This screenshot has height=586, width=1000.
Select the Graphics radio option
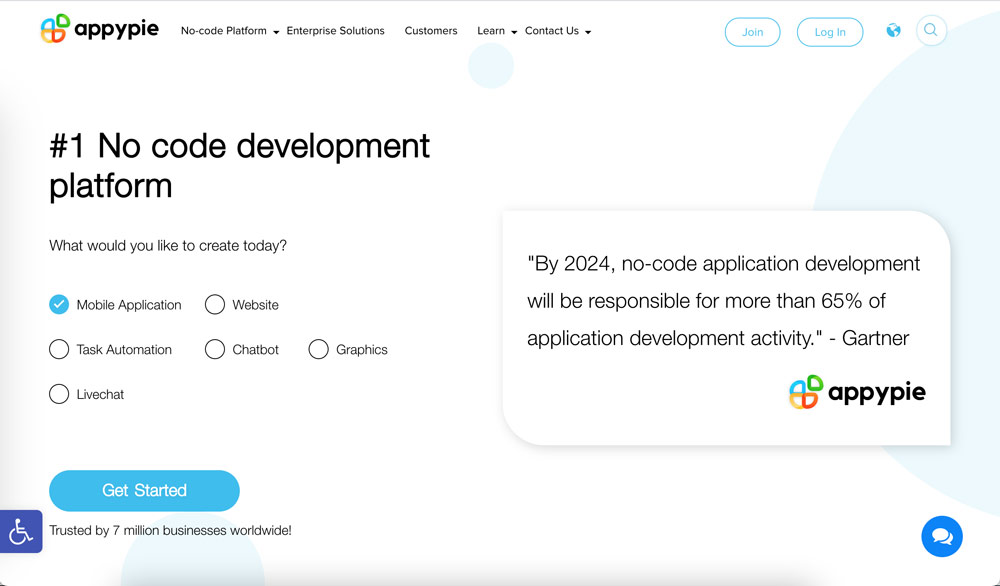pyautogui.click(x=318, y=349)
